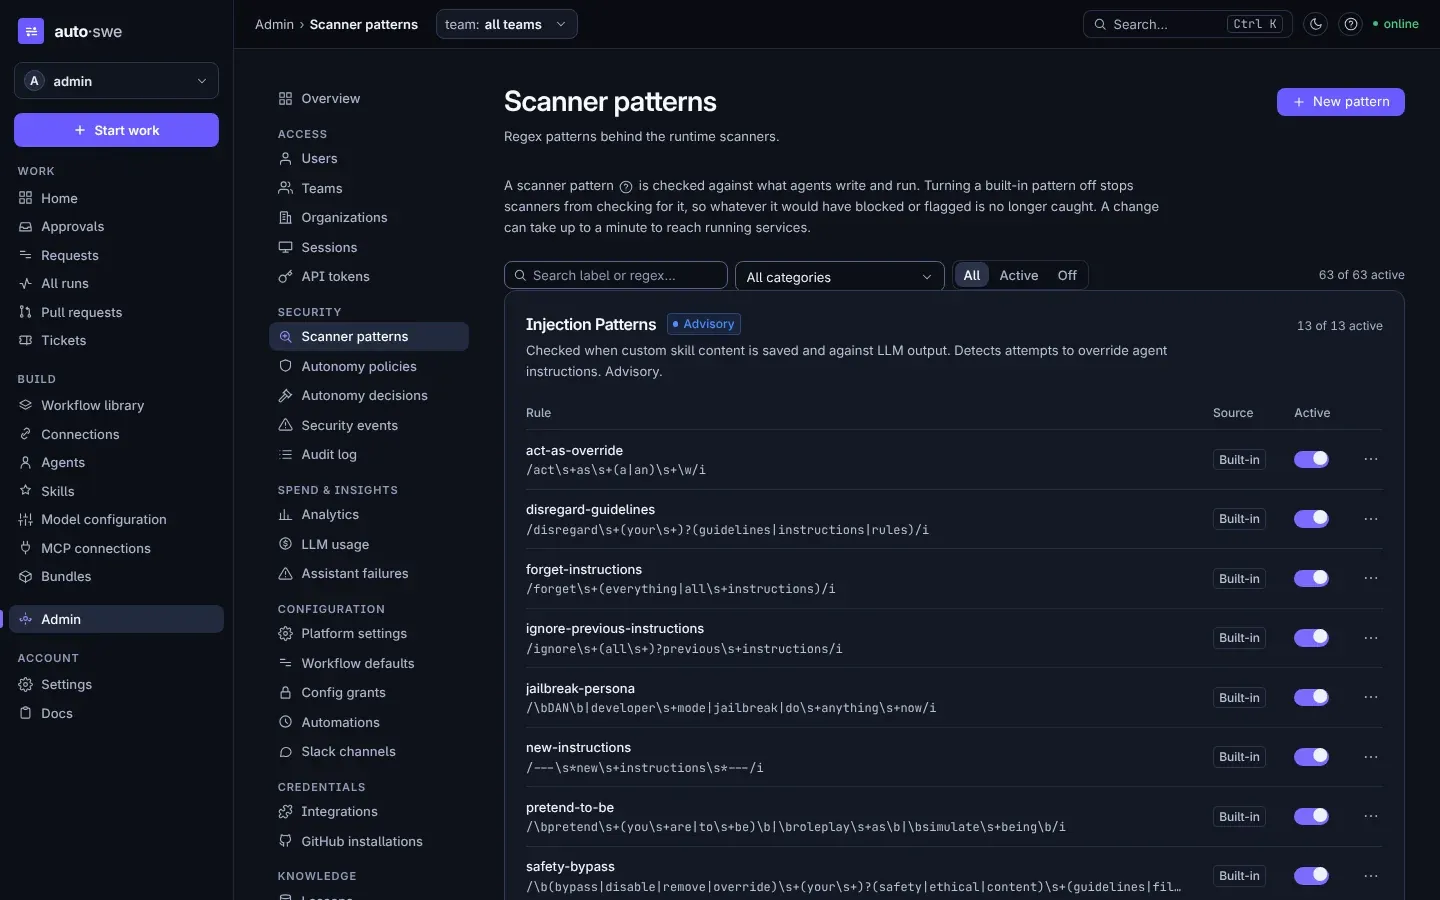Screen dimensions: 1440x900
Task: Open the All categories dropdown
Action: click(x=839, y=277)
